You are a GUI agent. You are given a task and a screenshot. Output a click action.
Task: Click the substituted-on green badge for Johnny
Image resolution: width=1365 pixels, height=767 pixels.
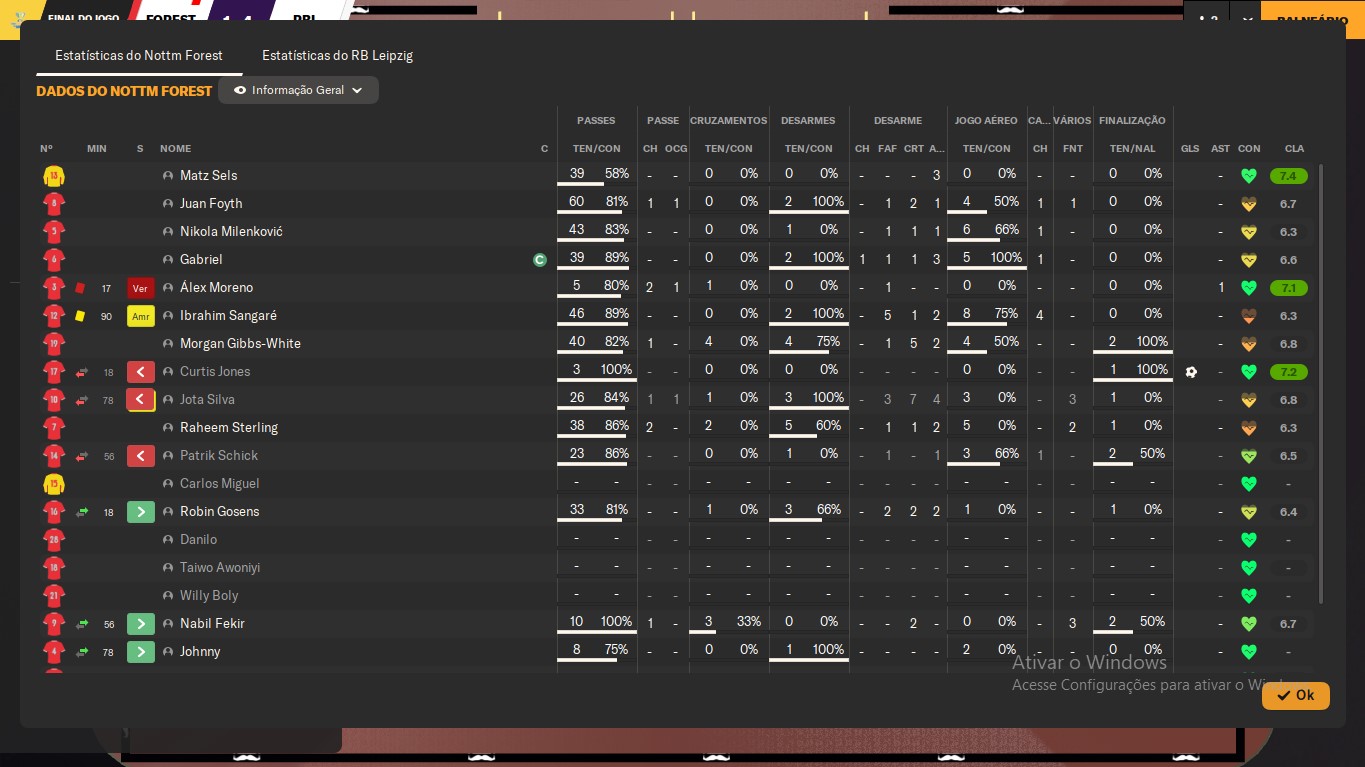click(x=141, y=652)
